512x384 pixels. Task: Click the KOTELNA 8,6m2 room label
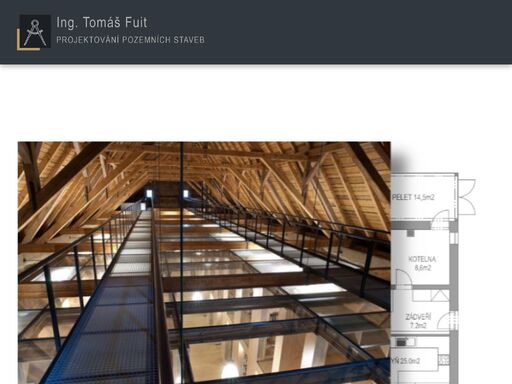coord(422,263)
